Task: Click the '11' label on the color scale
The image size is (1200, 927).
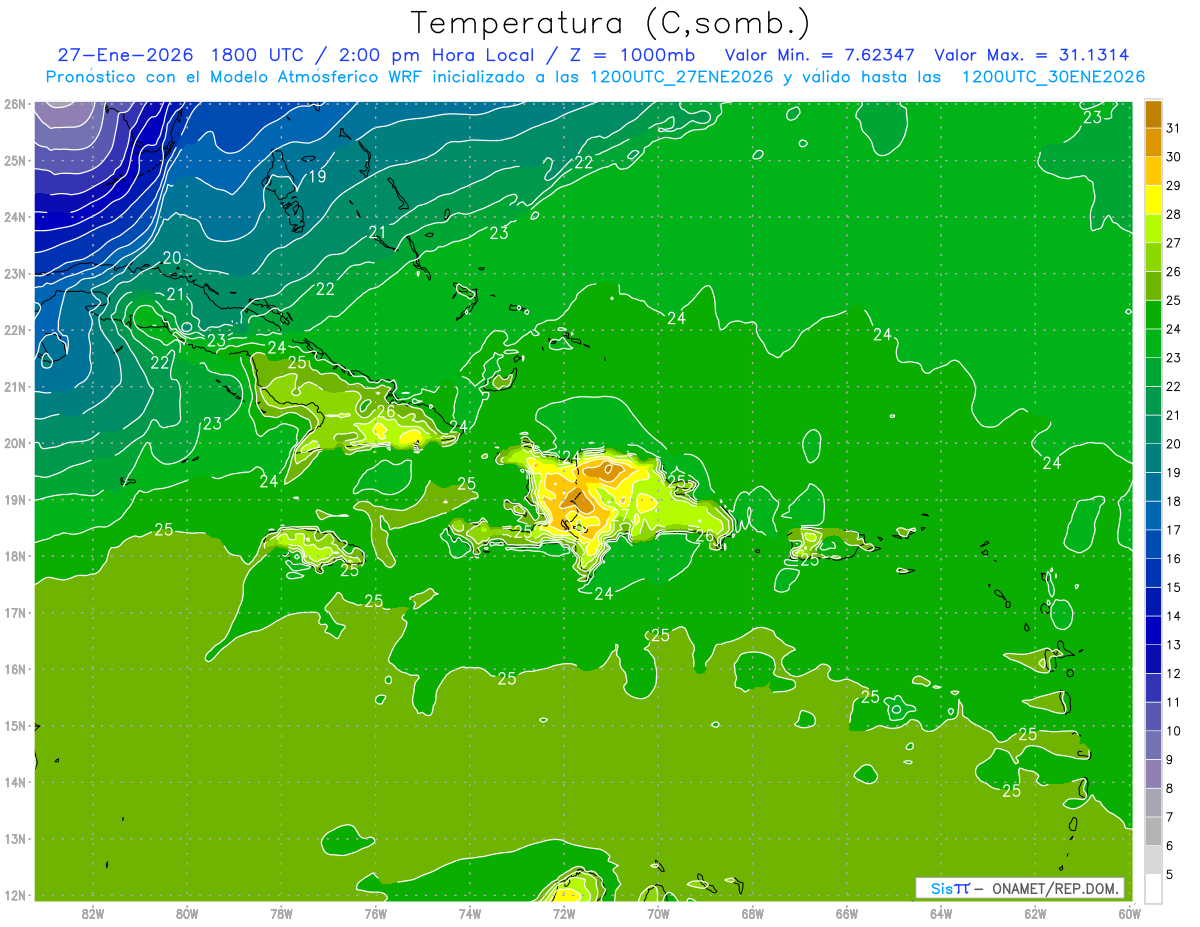Action: [x=1173, y=703]
